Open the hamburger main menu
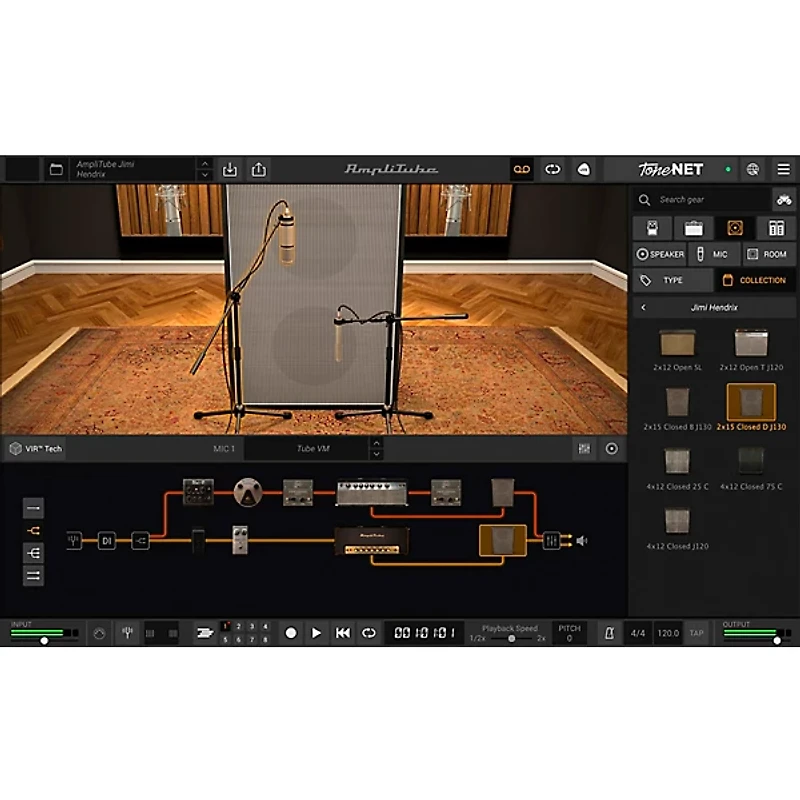 784,169
